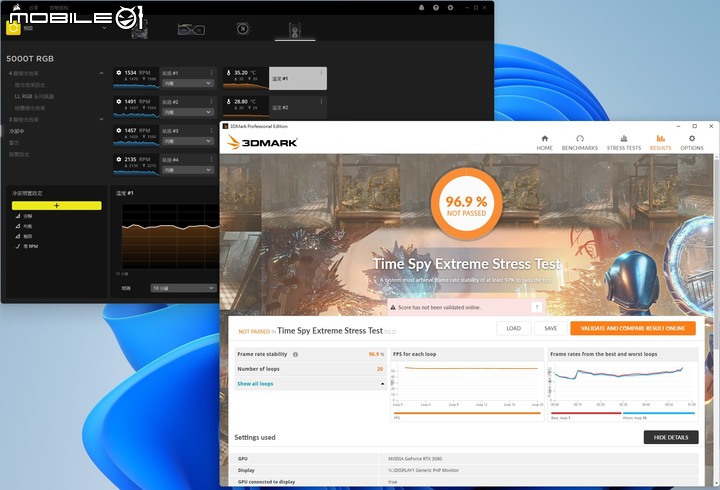Click the NOT PASSED circular result badge
The width and height of the screenshot is (720, 490).
[x=466, y=203]
